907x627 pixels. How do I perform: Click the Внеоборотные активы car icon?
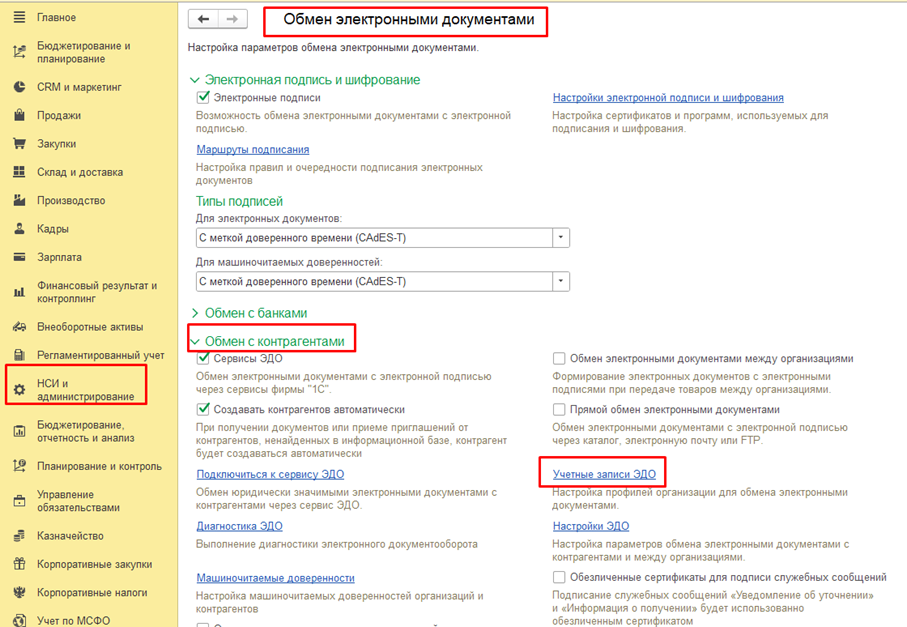click(19, 327)
